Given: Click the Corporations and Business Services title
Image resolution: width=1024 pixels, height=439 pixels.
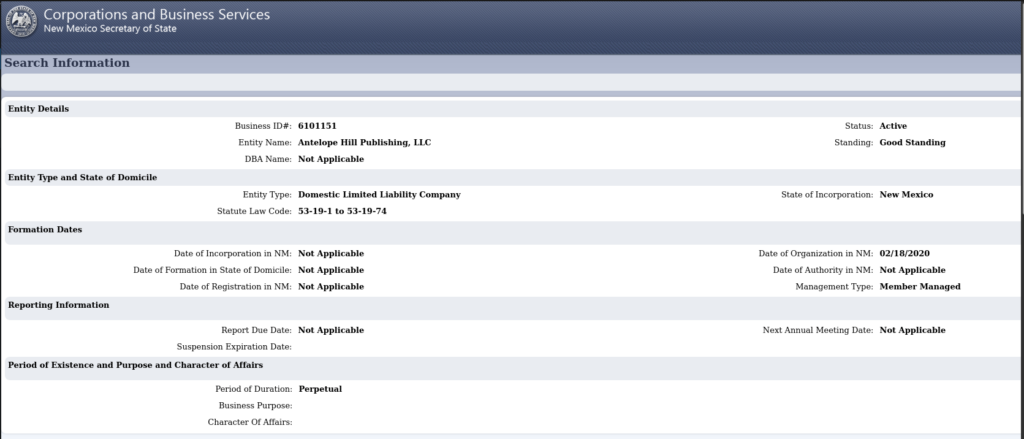Looking at the screenshot, I should pos(157,14).
